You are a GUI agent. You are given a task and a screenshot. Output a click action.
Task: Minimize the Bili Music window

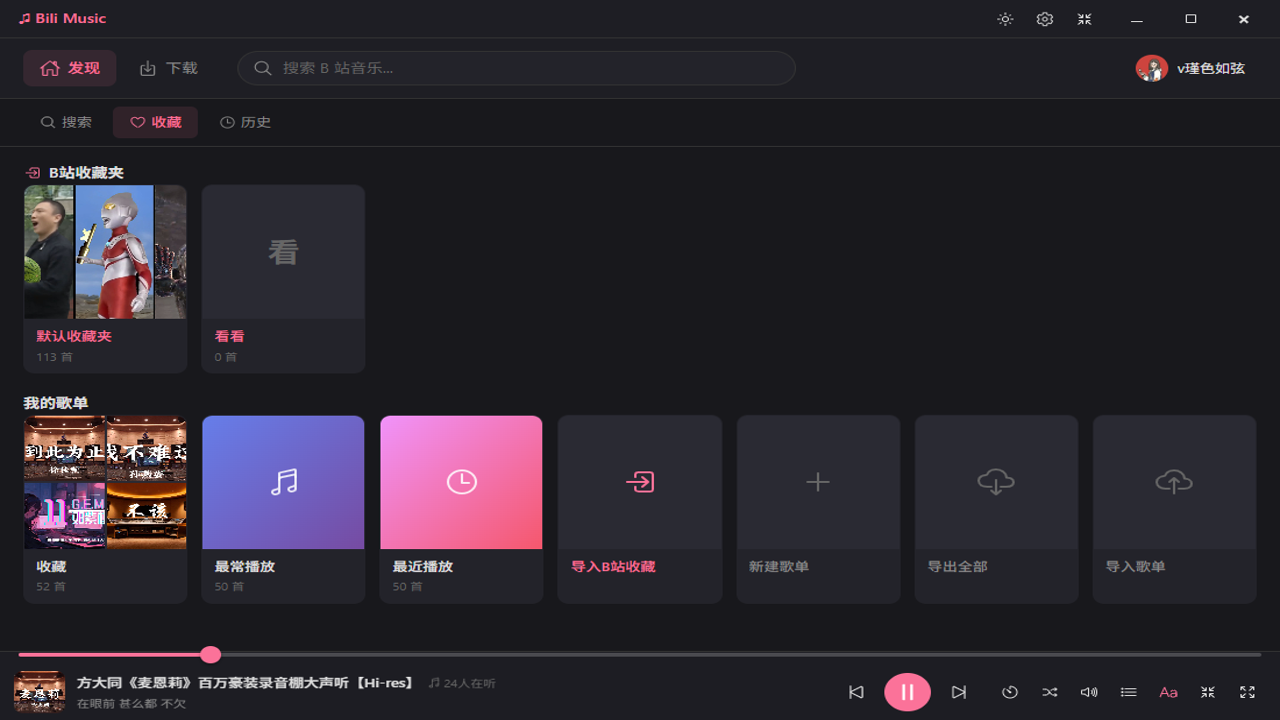click(x=1137, y=19)
